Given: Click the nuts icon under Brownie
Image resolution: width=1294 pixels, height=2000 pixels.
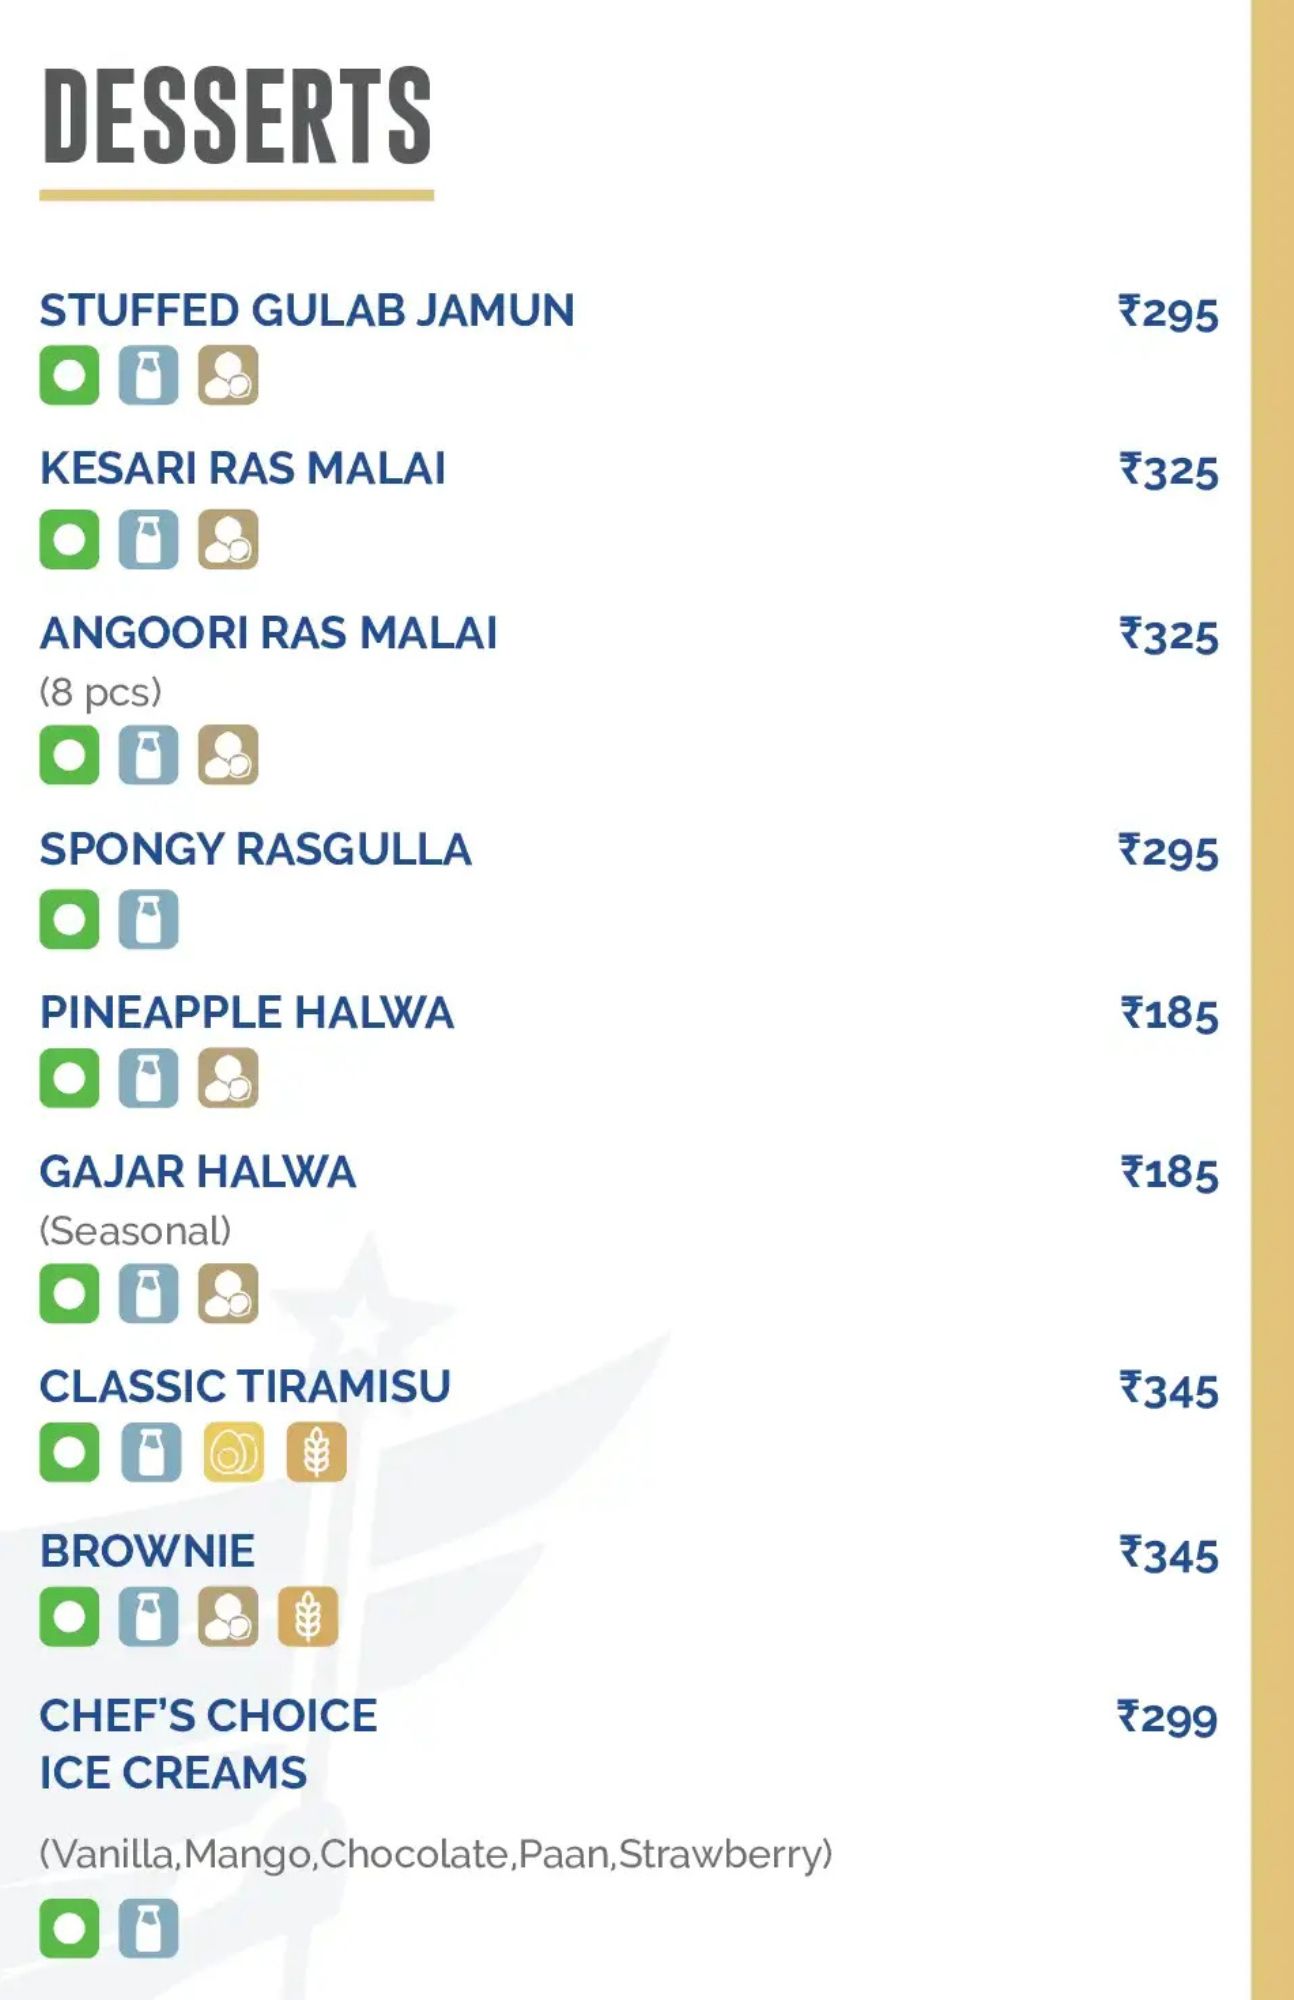Looking at the screenshot, I should pyautogui.click(x=228, y=1616).
